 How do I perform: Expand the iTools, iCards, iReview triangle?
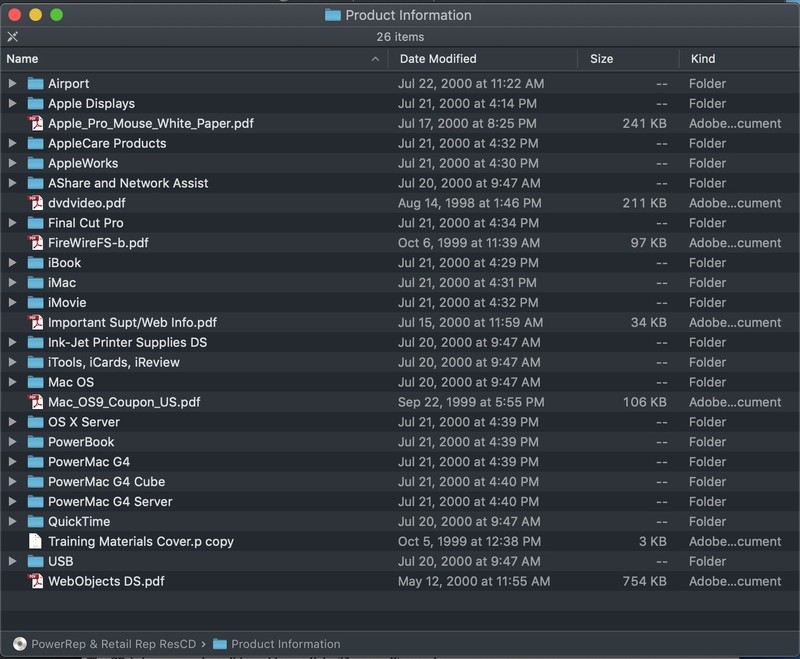pyautogui.click(x=12, y=361)
